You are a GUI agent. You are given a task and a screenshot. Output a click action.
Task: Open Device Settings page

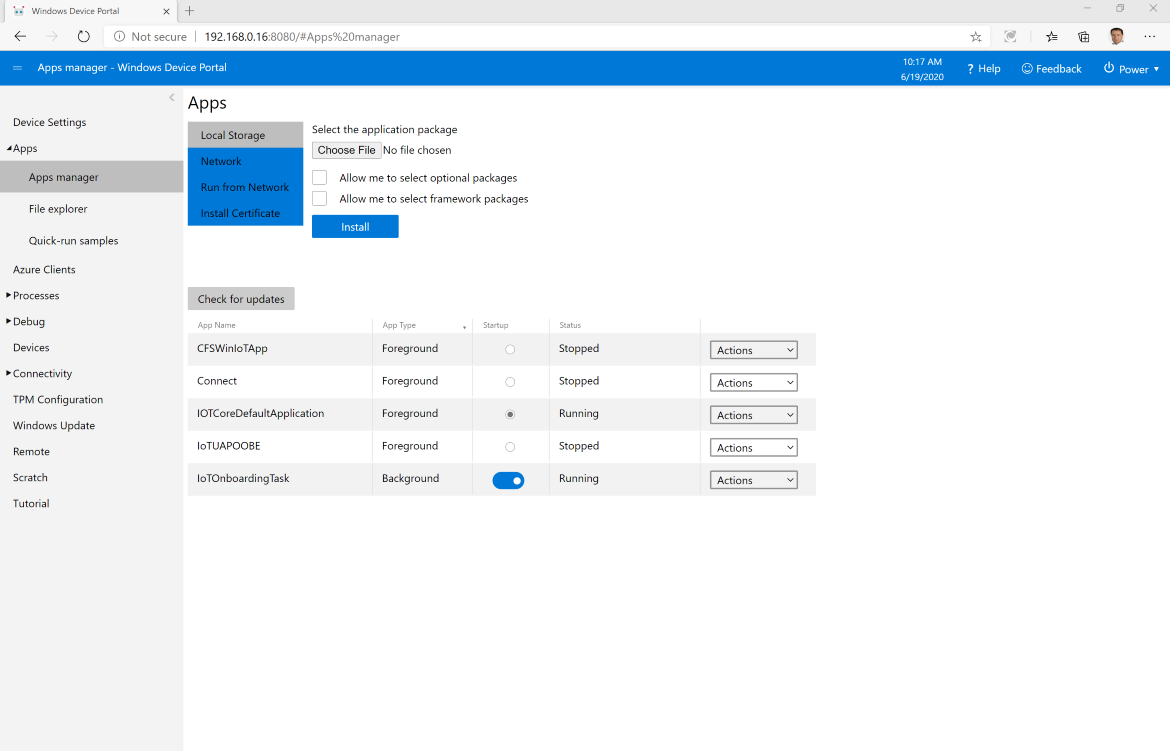click(x=49, y=122)
